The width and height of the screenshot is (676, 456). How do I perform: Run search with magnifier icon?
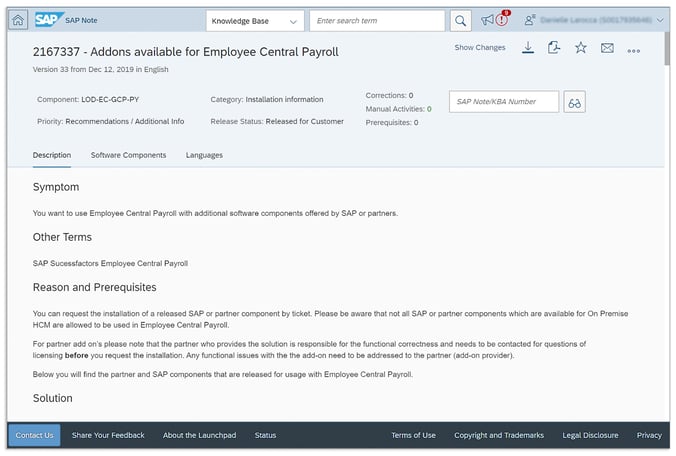(460, 21)
